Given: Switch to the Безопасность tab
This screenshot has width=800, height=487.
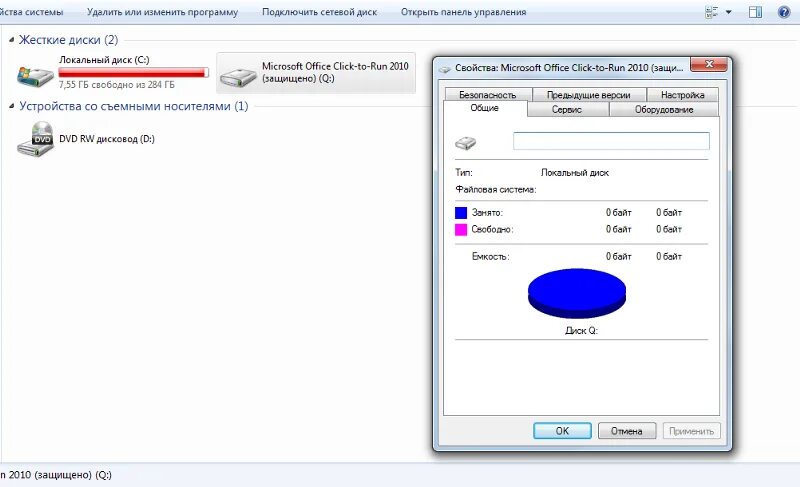Looking at the screenshot, I should coord(488,95).
